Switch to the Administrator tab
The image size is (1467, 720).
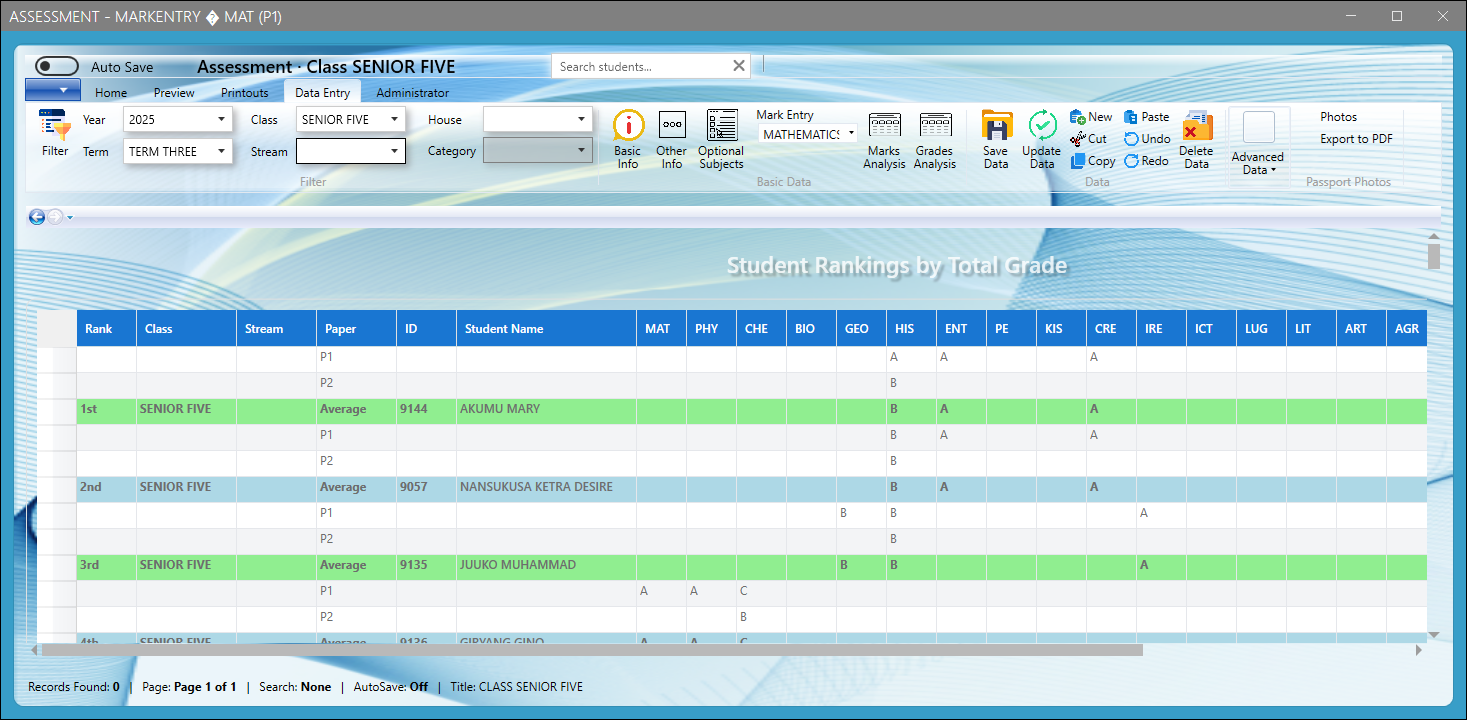412,91
